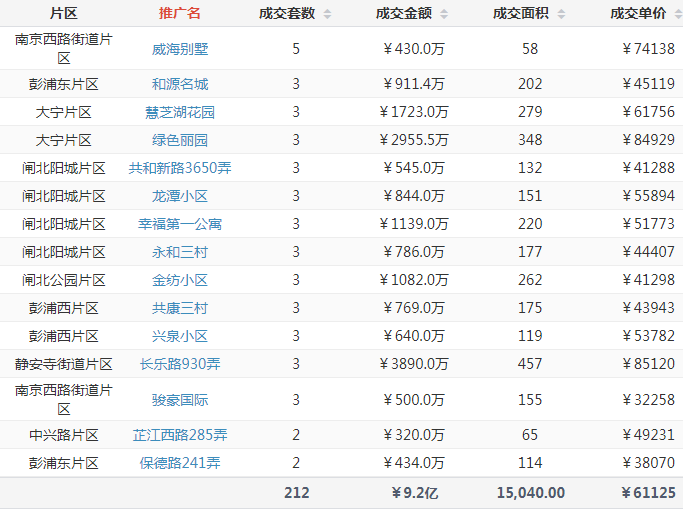Click the 成交面积 header label
The image size is (683, 509).
pos(521,13)
